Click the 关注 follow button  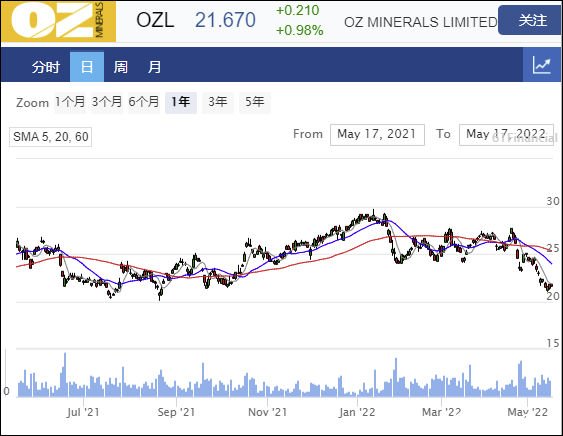click(532, 20)
